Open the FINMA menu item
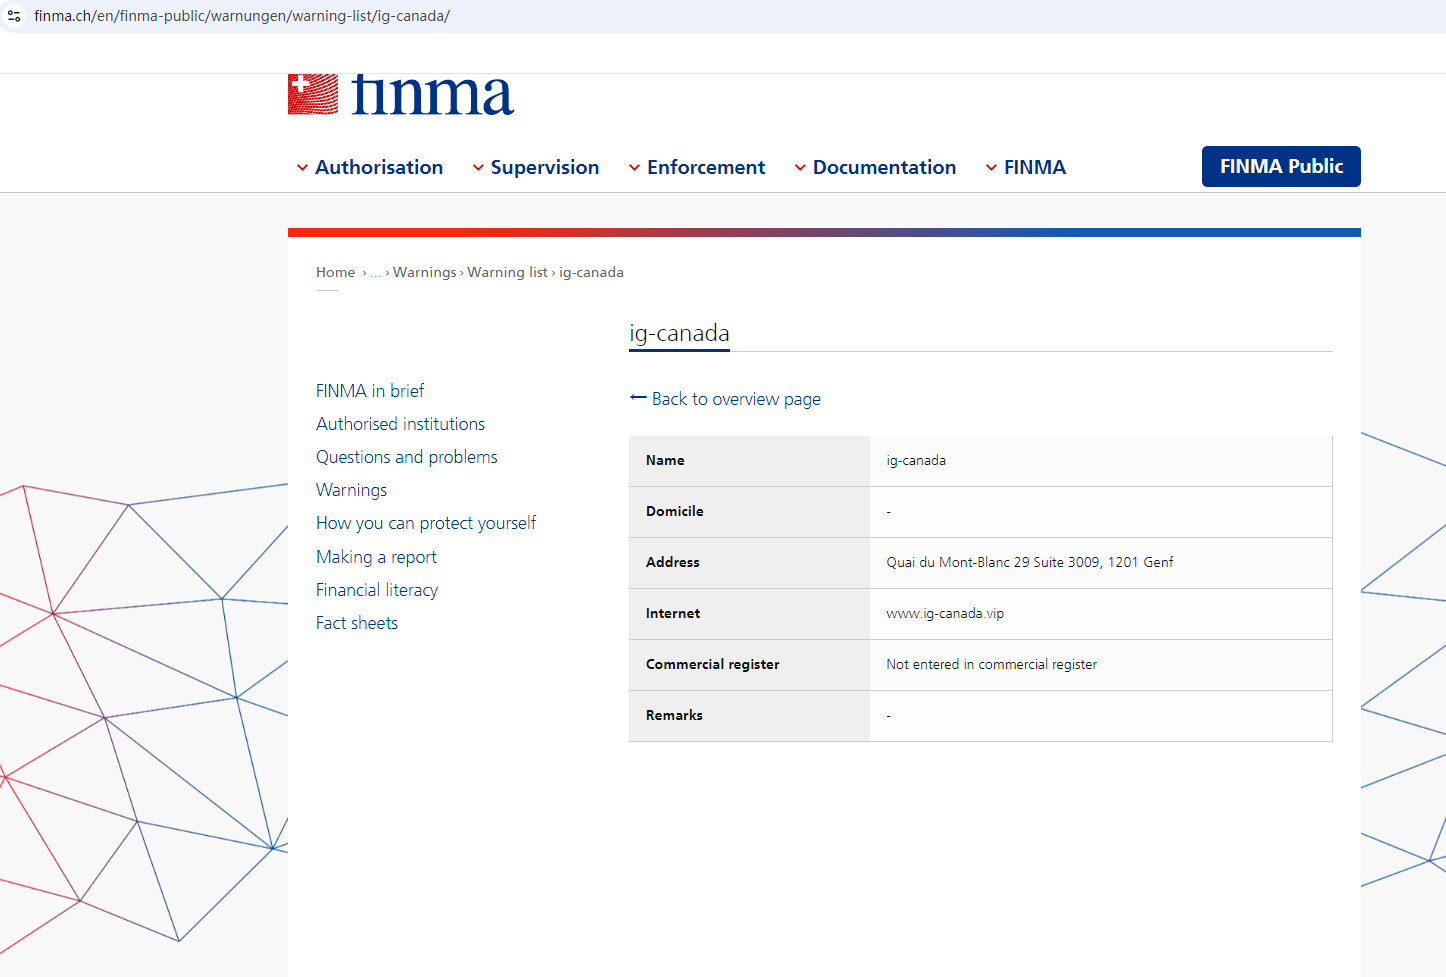Viewport: 1446px width, 977px height. click(1035, 167)
